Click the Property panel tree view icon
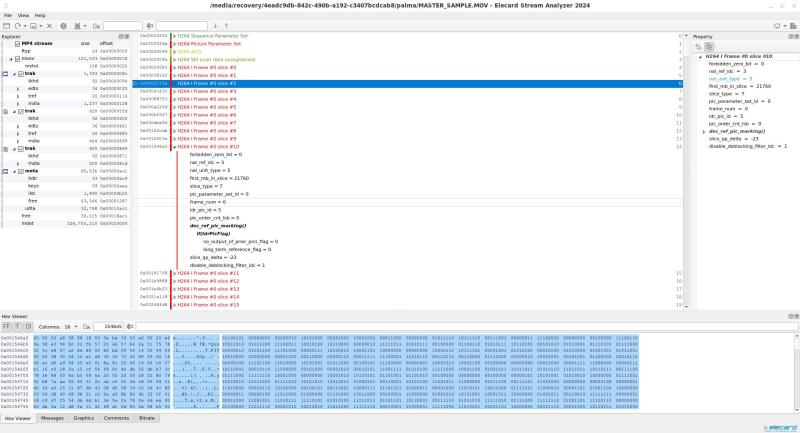The height and width of the screenshot is (433, 800). click(x=709, y=47)
